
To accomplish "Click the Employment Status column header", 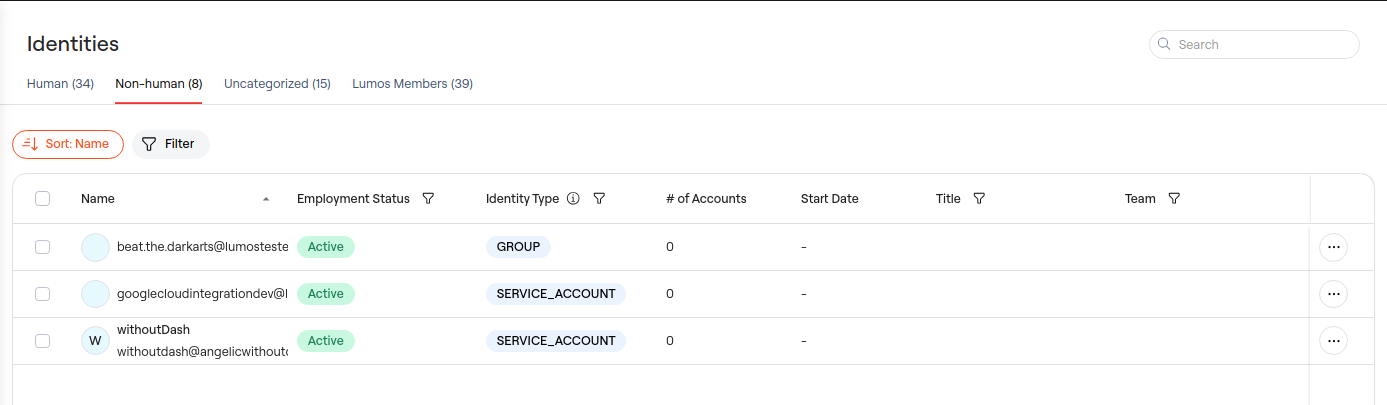I will click(353, 199).
